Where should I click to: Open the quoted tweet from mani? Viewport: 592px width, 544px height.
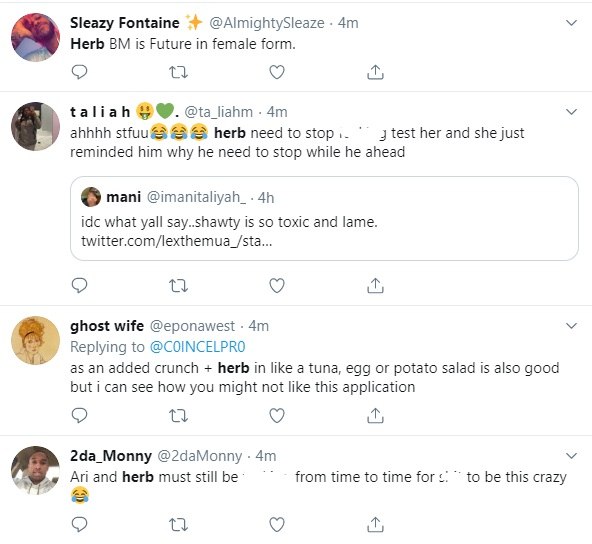click(324, 219)
